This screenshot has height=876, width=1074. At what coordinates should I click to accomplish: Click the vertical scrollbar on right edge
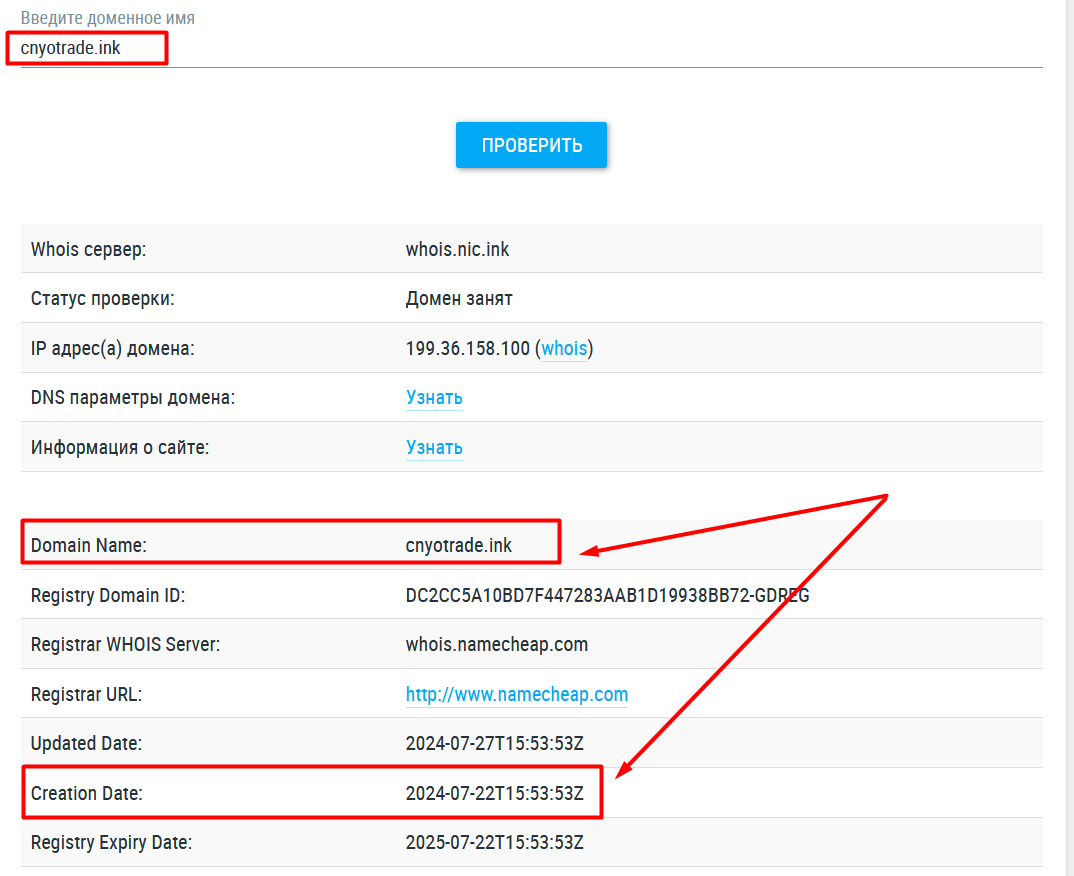point(1068,400)
